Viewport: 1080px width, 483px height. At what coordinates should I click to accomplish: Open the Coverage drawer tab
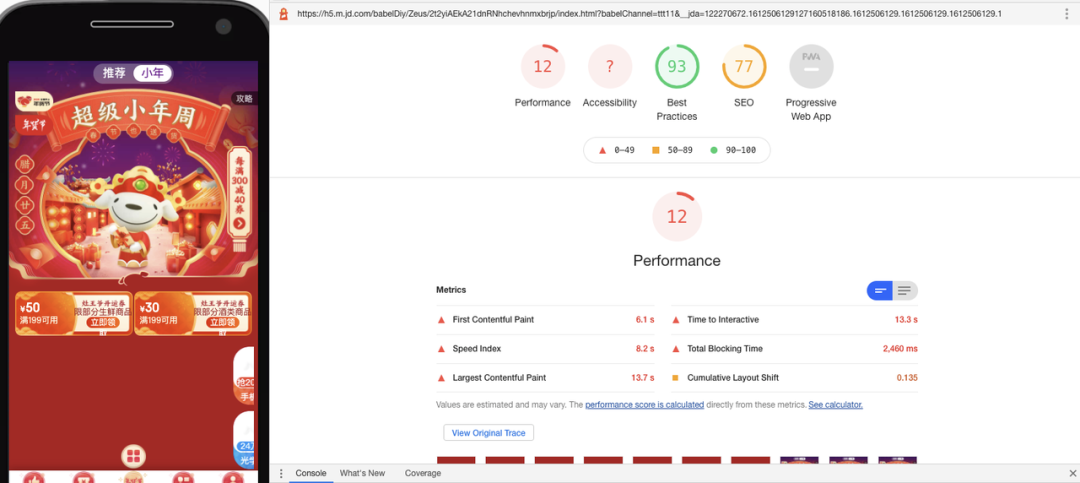click(423, 473)
